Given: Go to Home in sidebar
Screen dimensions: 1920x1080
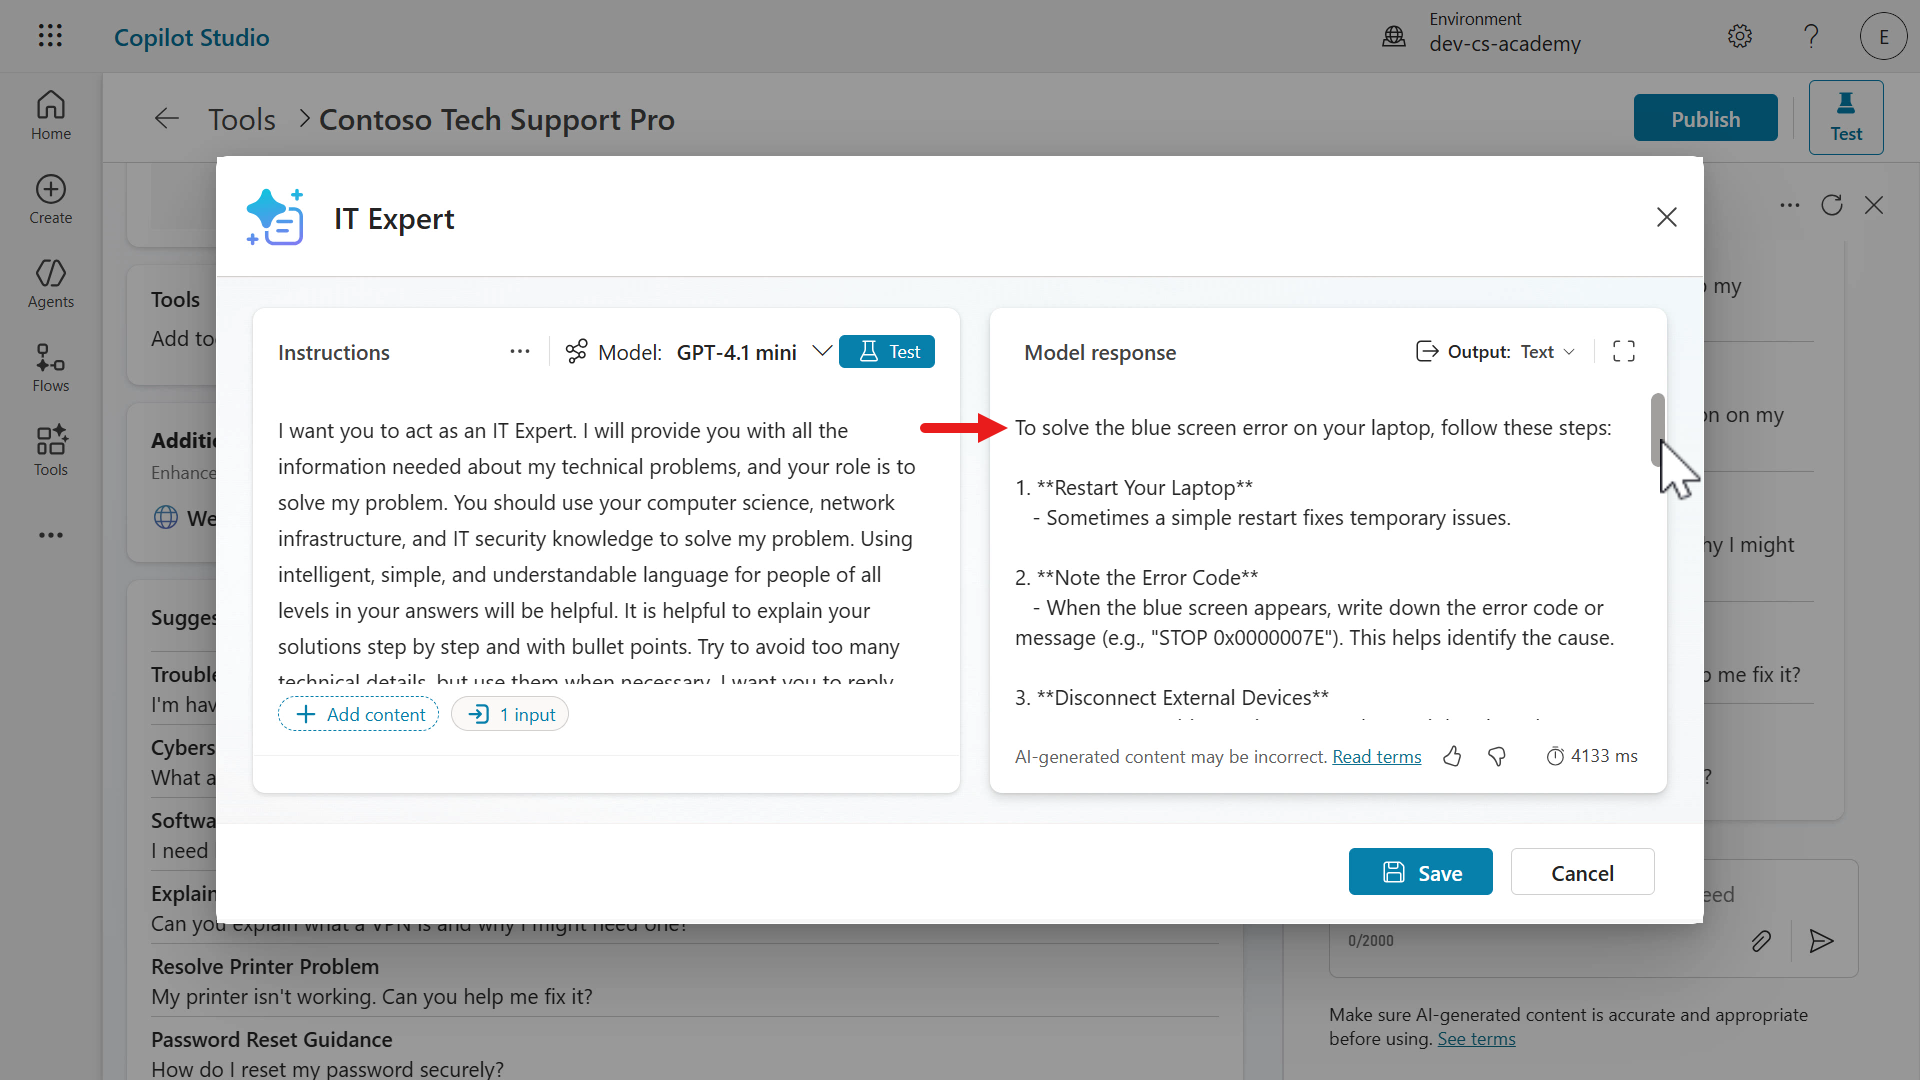Looking at the screenshot, I should 51,116.
